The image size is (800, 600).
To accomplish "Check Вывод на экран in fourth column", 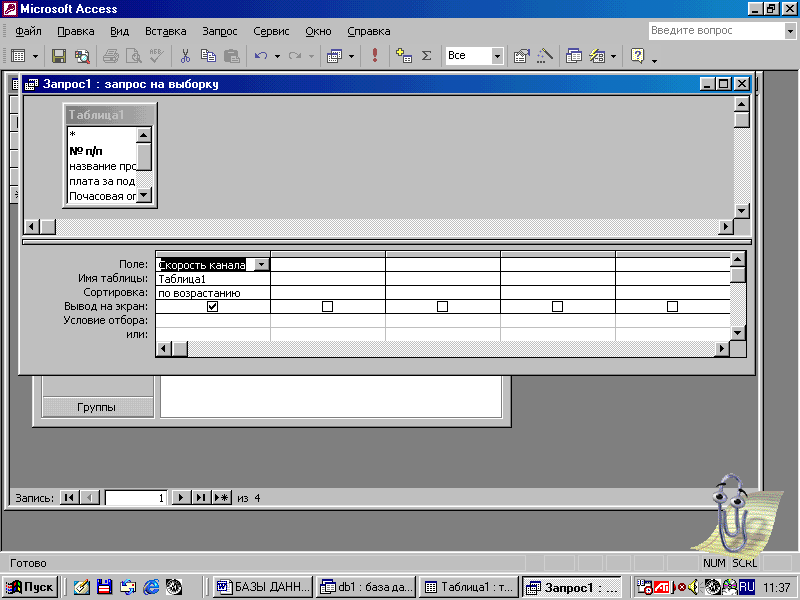I will pos(558,306).
